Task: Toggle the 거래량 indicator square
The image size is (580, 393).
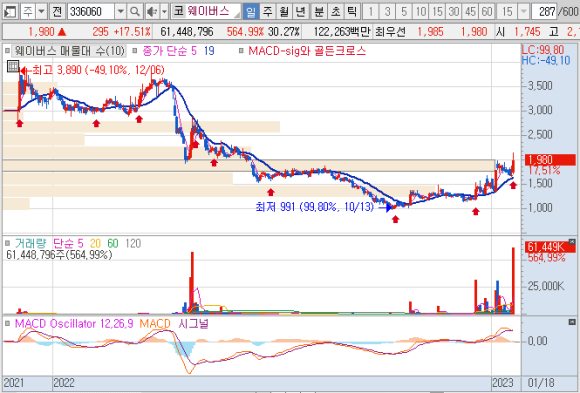Action: click(x=7, y=243)
